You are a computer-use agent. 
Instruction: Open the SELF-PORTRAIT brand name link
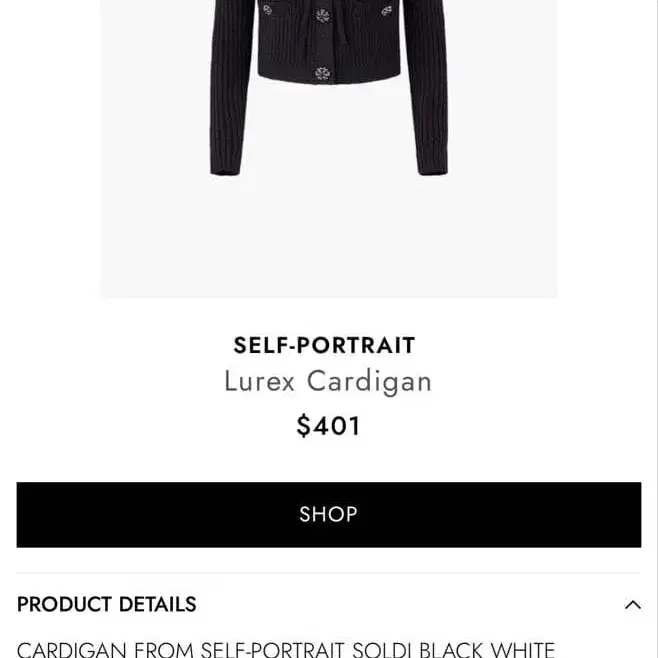(x=324, y=345)
